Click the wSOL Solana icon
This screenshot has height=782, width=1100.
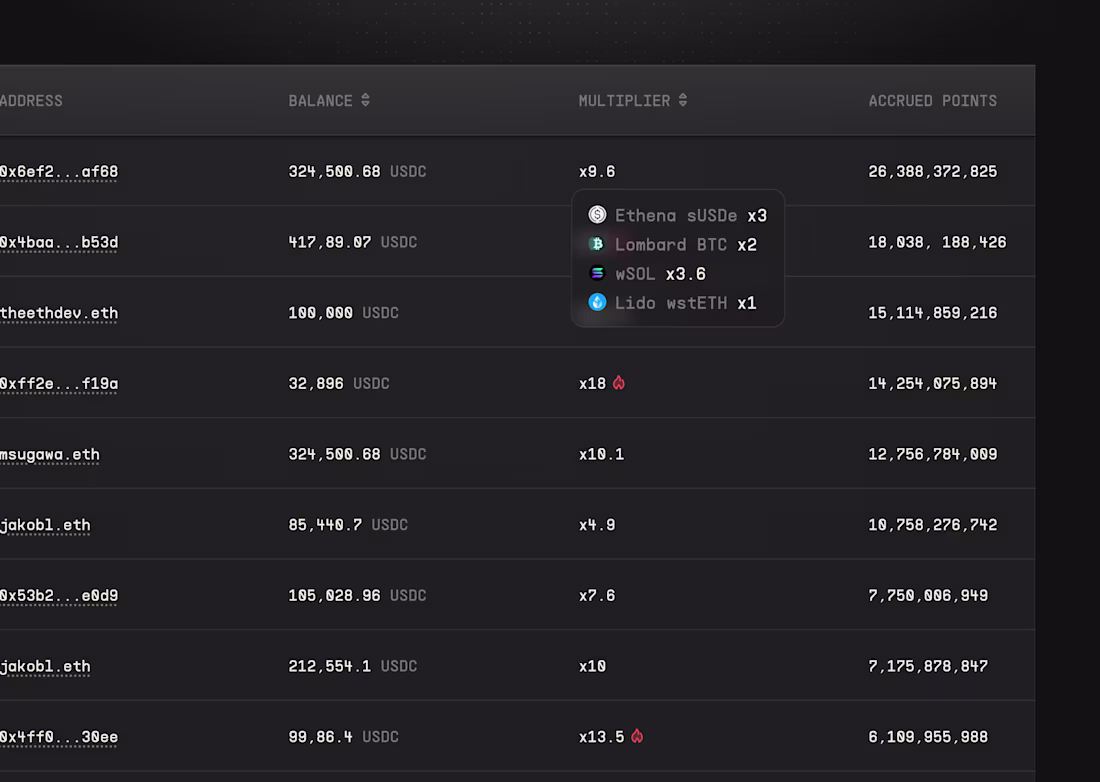coord(597,274)
